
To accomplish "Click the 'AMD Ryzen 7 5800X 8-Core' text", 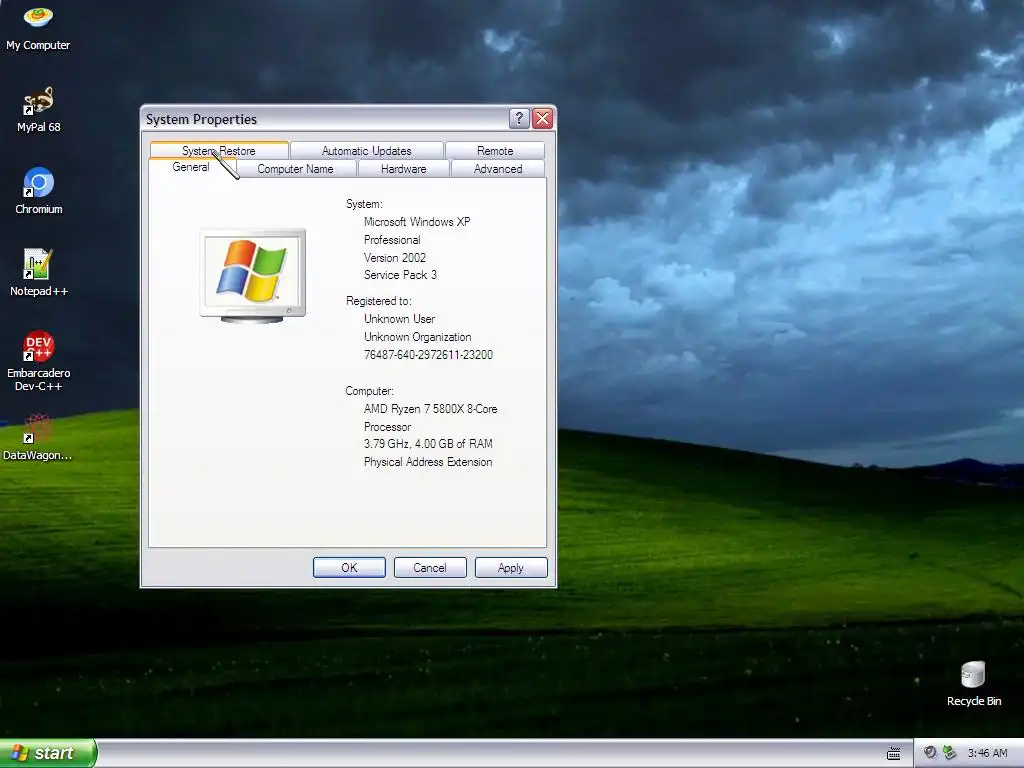I will click(430, 409).
